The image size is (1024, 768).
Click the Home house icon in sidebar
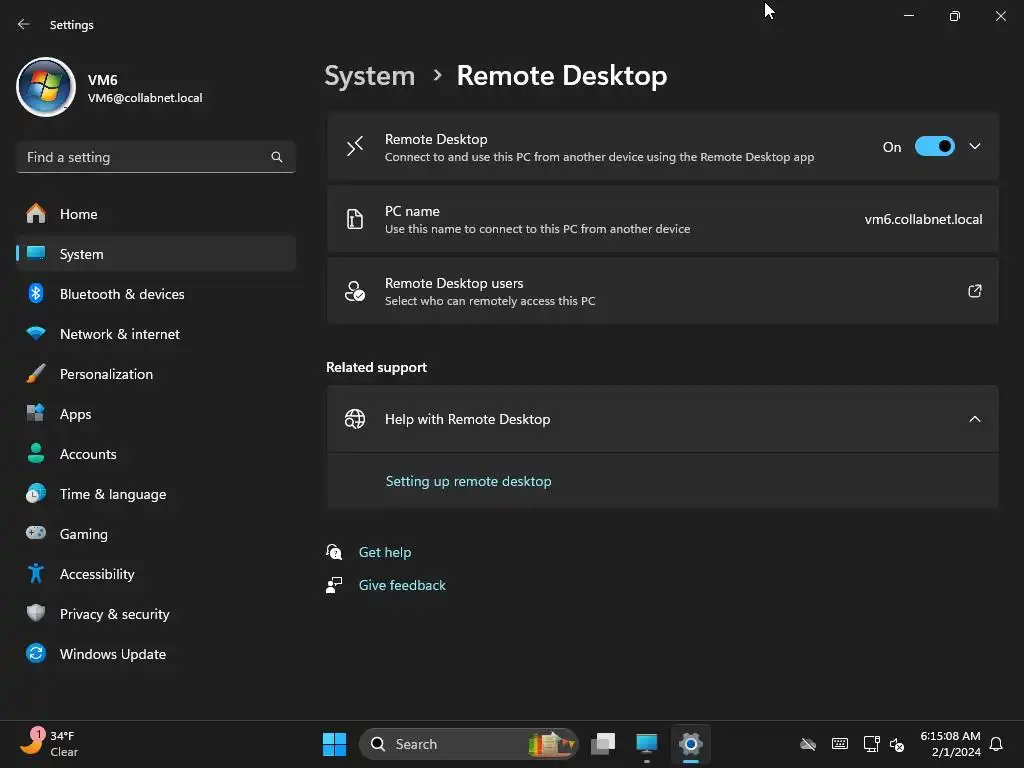pos(36,214)
